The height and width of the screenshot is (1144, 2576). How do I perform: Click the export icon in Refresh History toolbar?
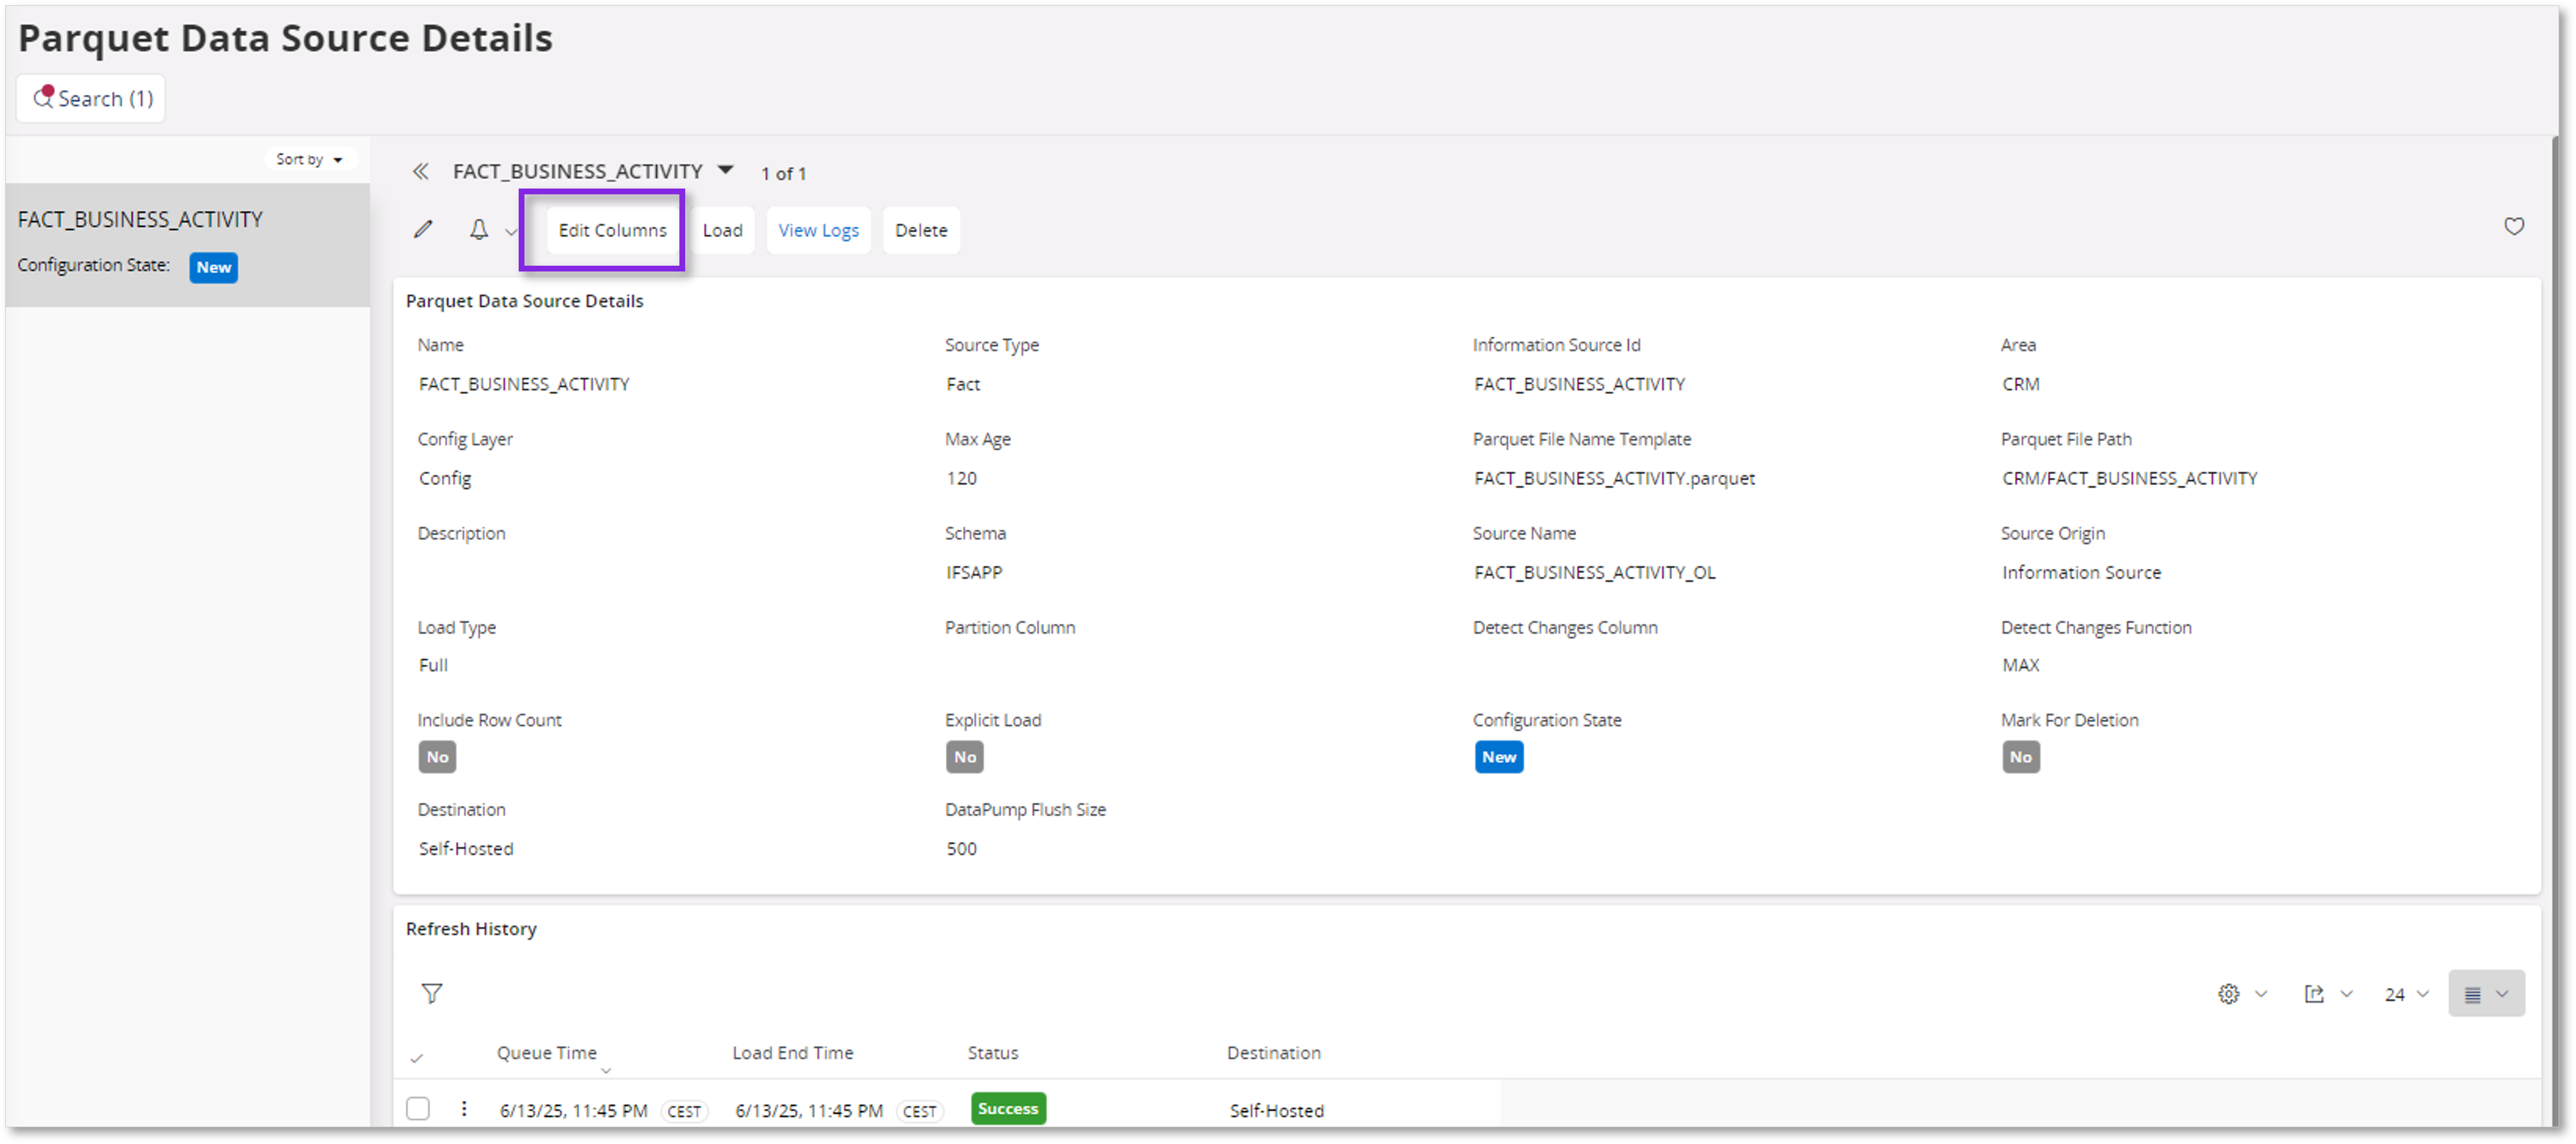point(2314,993)
